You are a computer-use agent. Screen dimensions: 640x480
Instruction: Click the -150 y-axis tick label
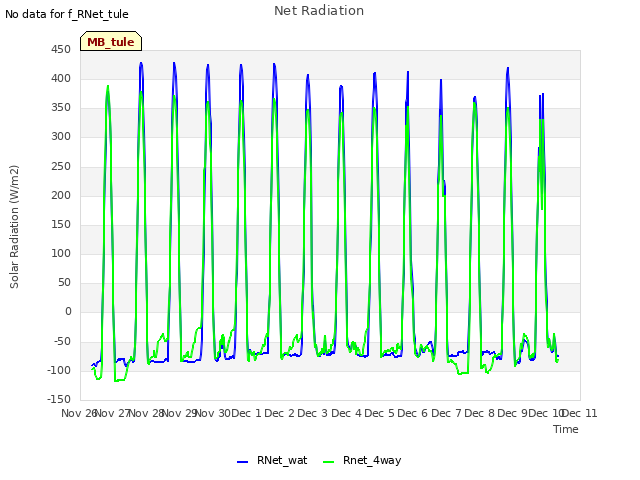tap(59, 400)
